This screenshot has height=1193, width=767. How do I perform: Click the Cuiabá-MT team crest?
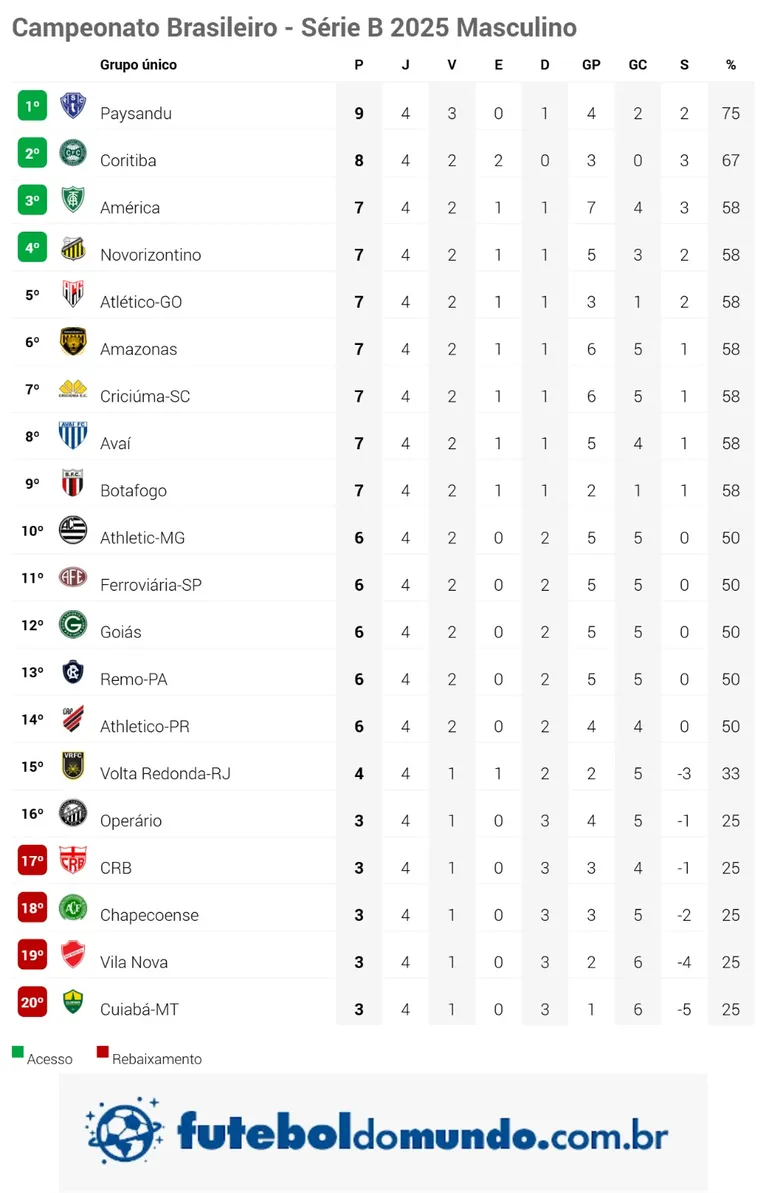click(x=73, y=1001)
